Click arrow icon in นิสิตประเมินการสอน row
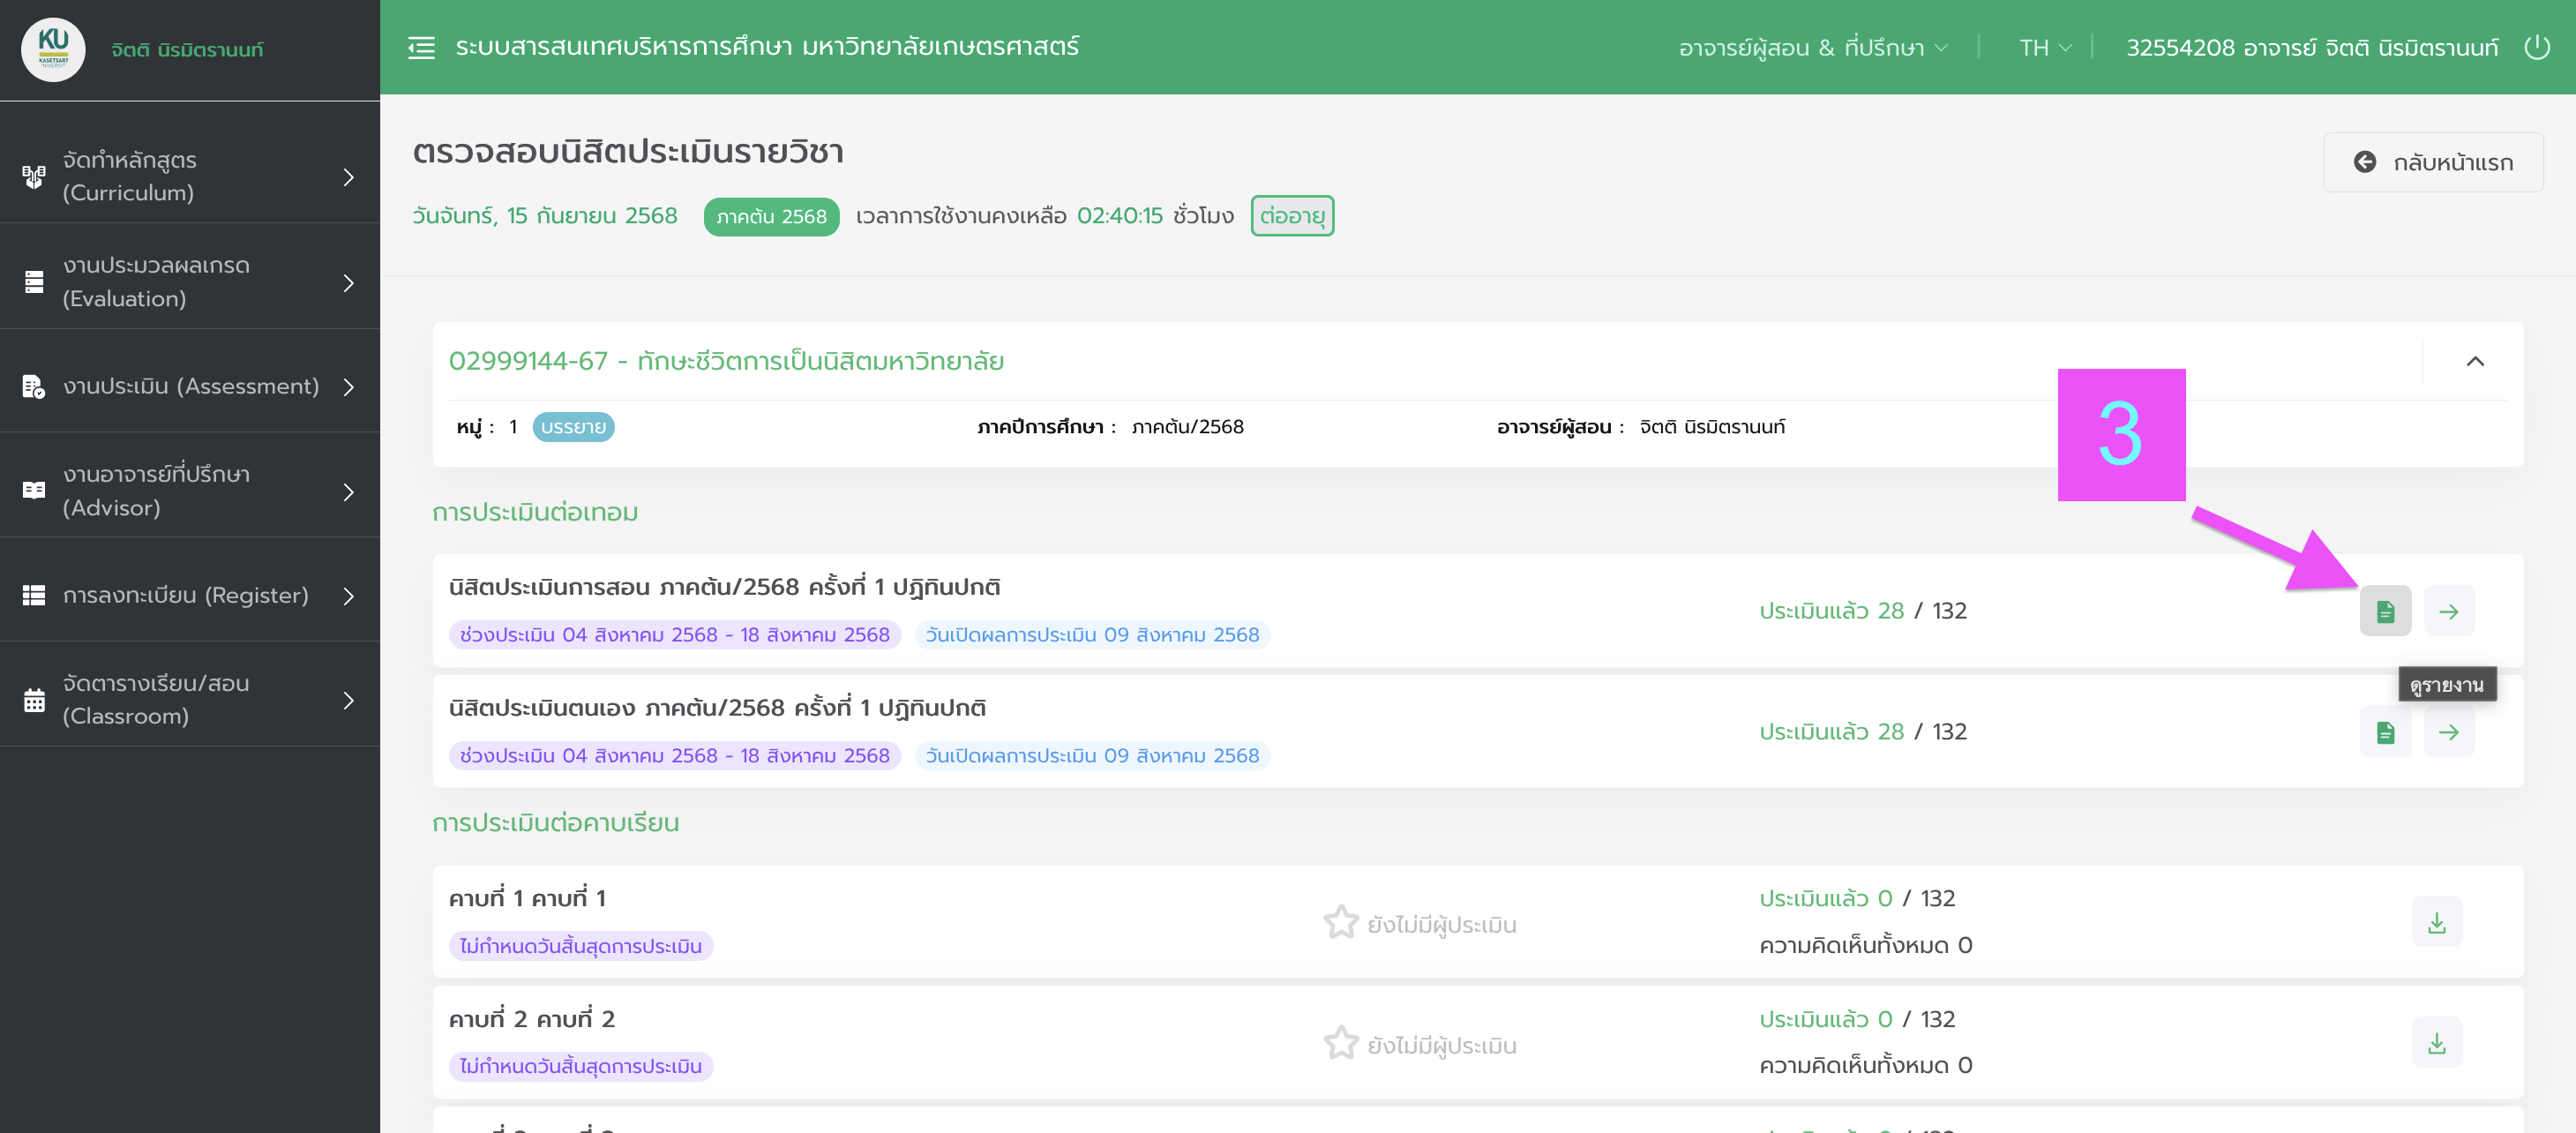This screenshot has height=1133, width=2576. [x=2448, y=611]
